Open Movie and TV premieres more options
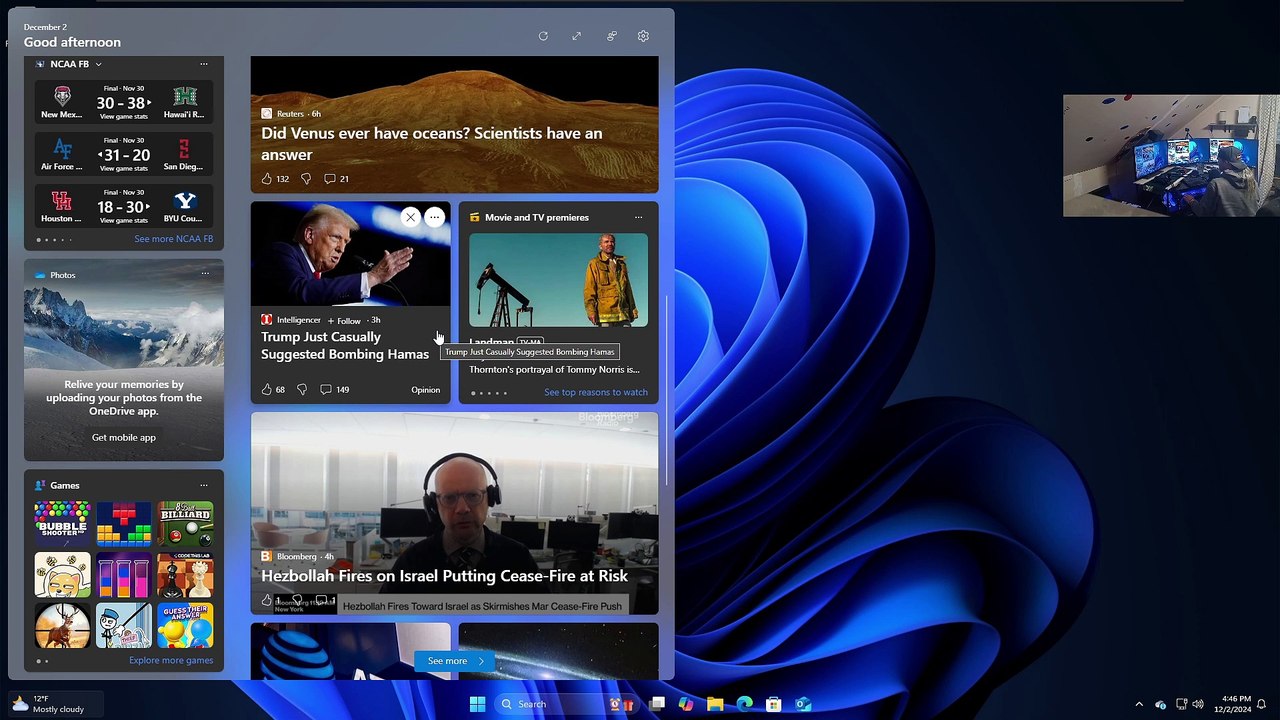The image size is (1280, 720). [638, 217]
